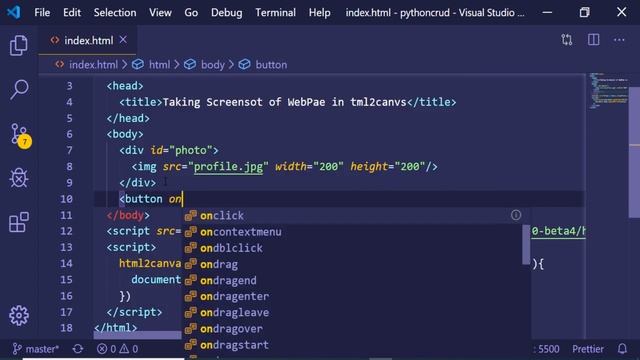The image size is (640, 360).
Task: Open the Selection menu
Action: tap(115, 13)
